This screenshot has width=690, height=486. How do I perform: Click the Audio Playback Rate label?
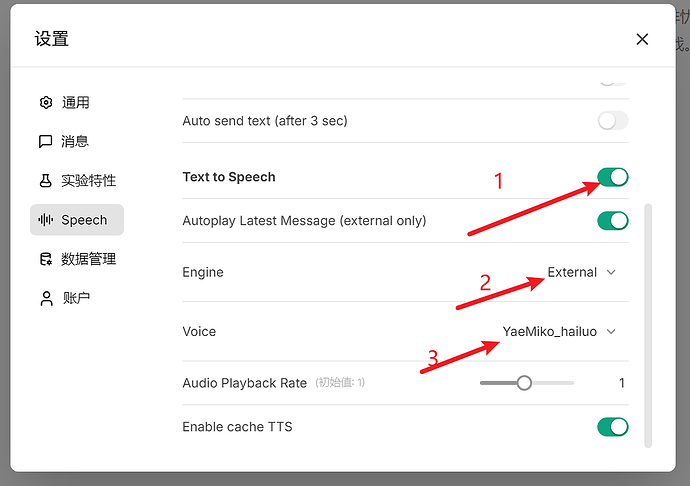(x=245, y=383)
